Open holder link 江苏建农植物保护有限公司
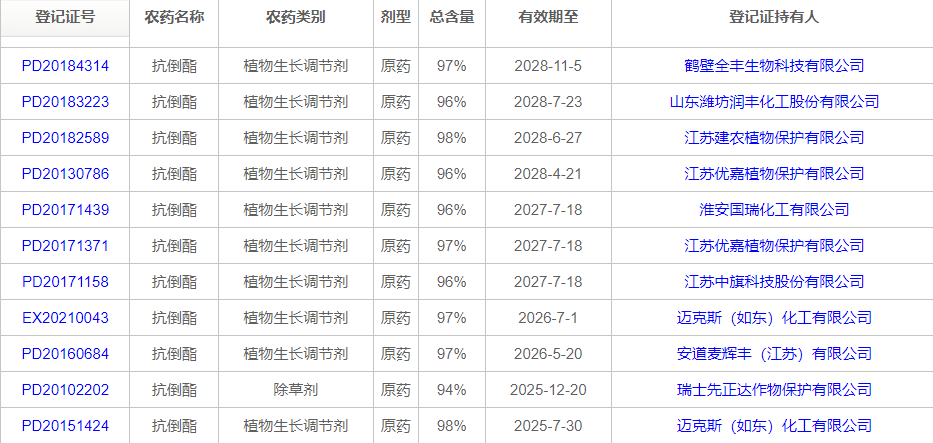This screenshot has width=933, height=443. click(x=774, y=138)
